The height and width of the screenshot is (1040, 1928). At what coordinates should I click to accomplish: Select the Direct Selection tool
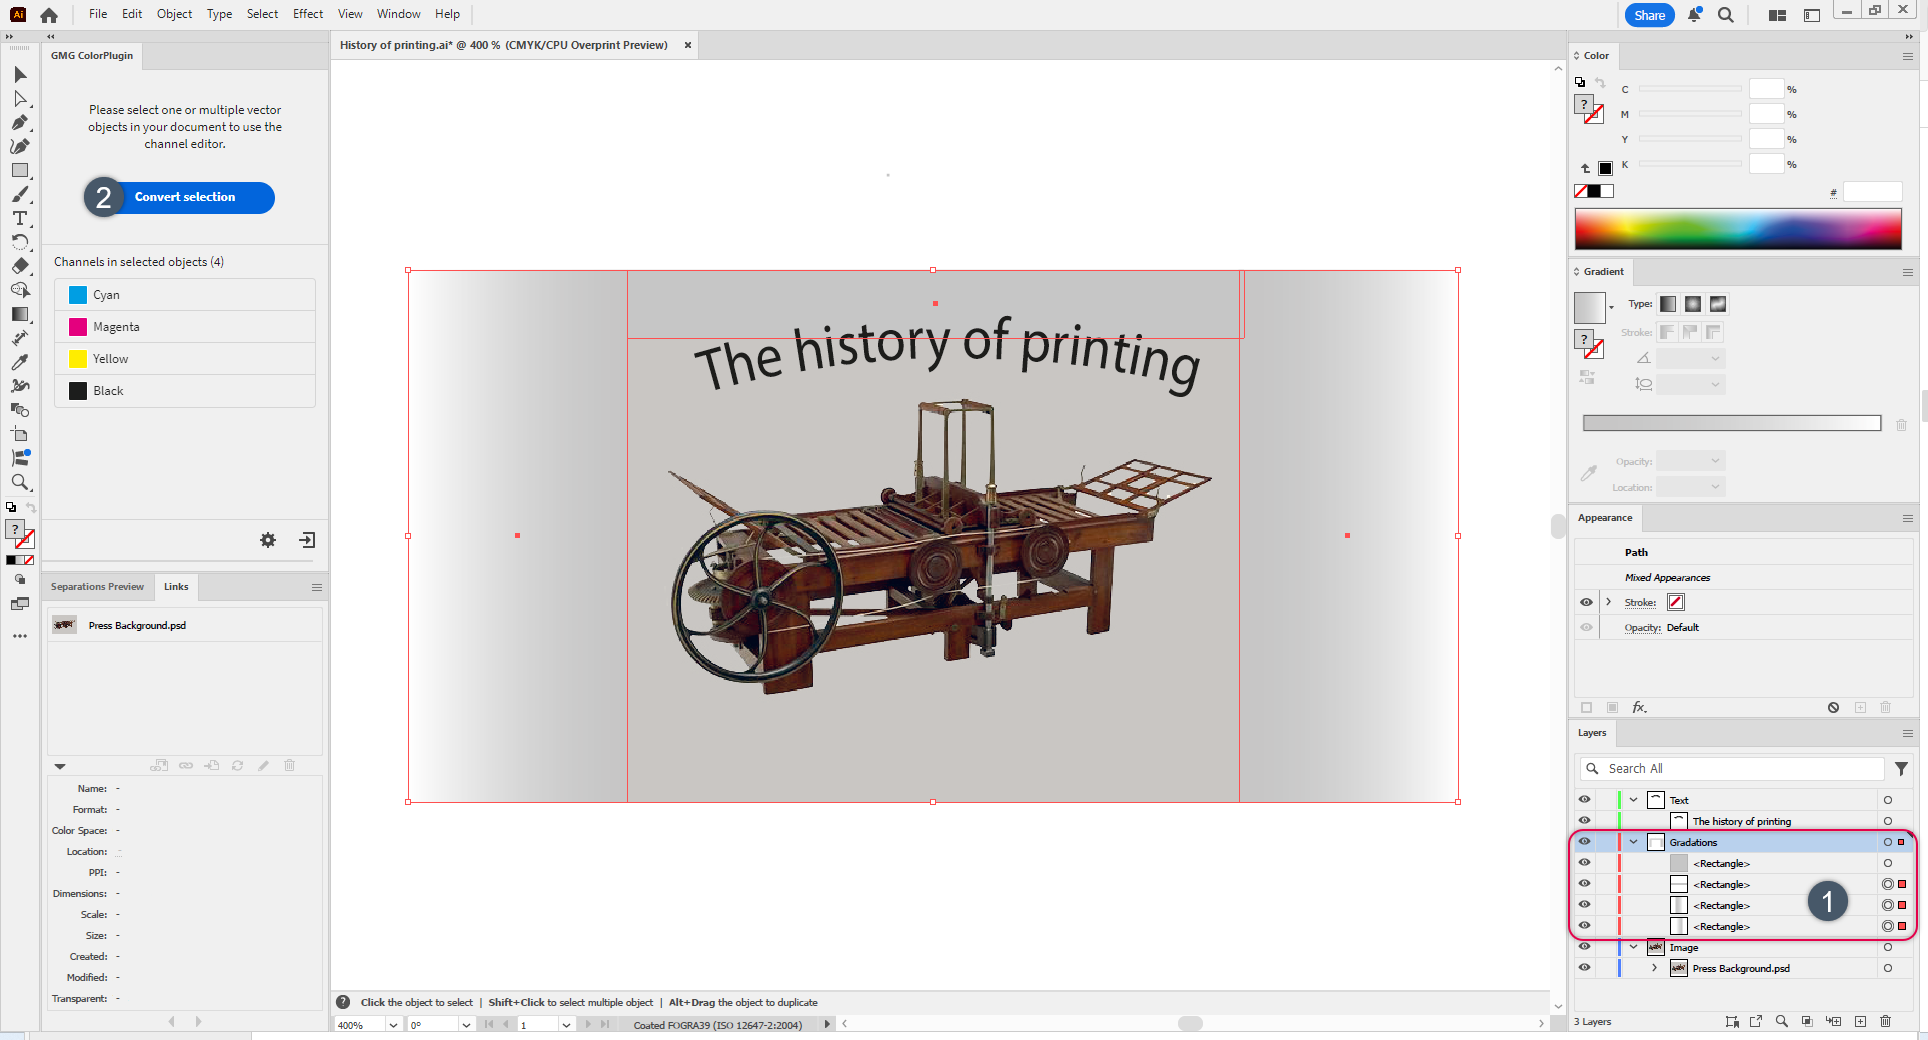[19, 99]
